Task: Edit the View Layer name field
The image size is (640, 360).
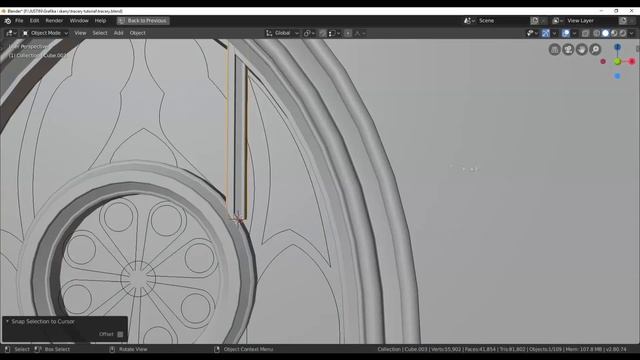Action: click(x=591, y=21)
